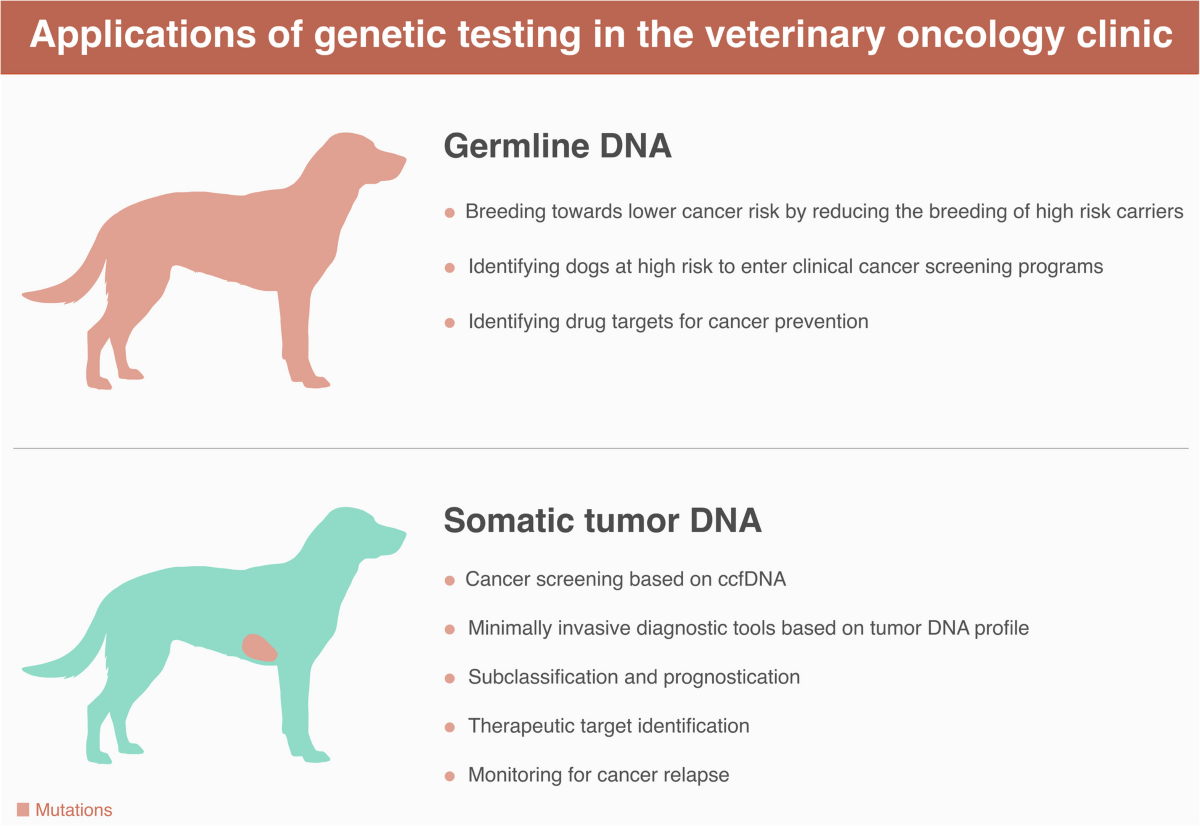Click bullet dot beside 'Breeding towards lower cancer risk'
The width and height of the screenshot is (1200, 826).
pyautogui.click(x=450, y=213)
